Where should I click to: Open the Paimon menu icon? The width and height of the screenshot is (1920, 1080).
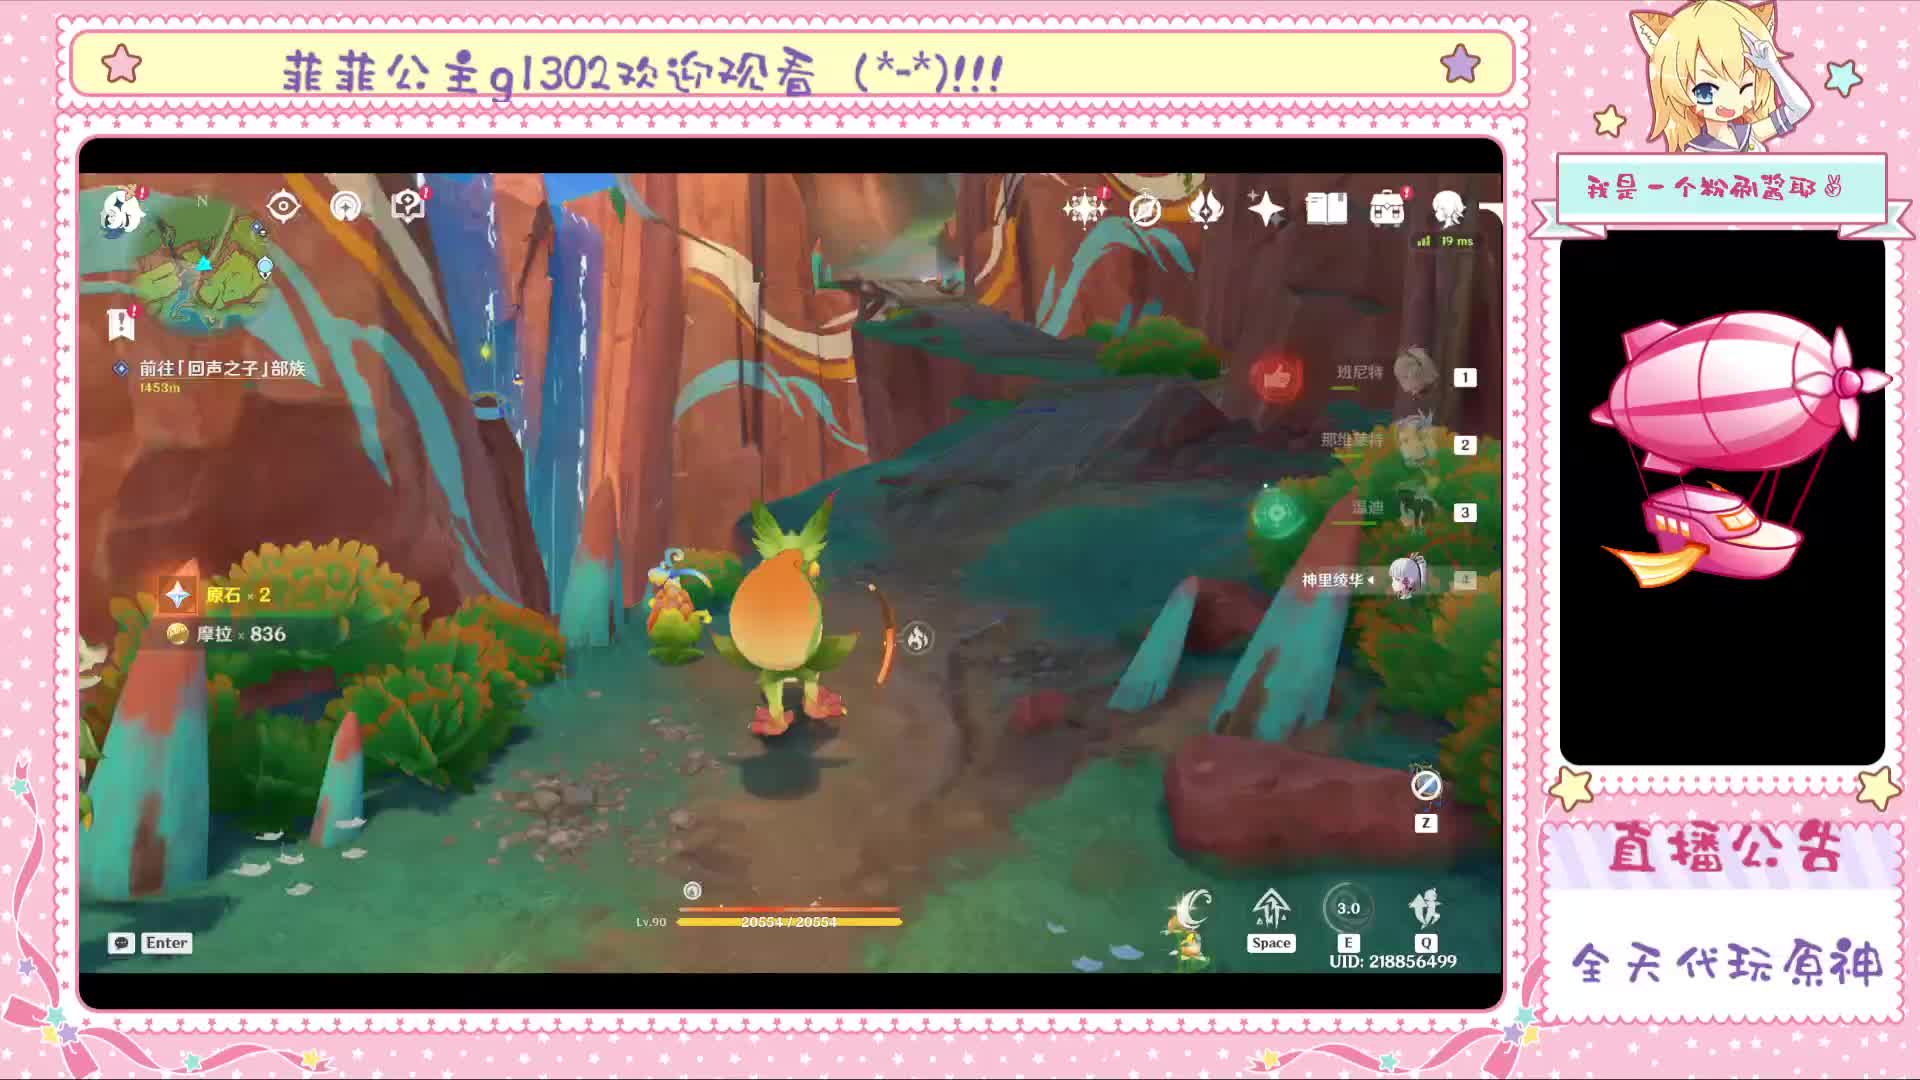(x=121, y=211)
